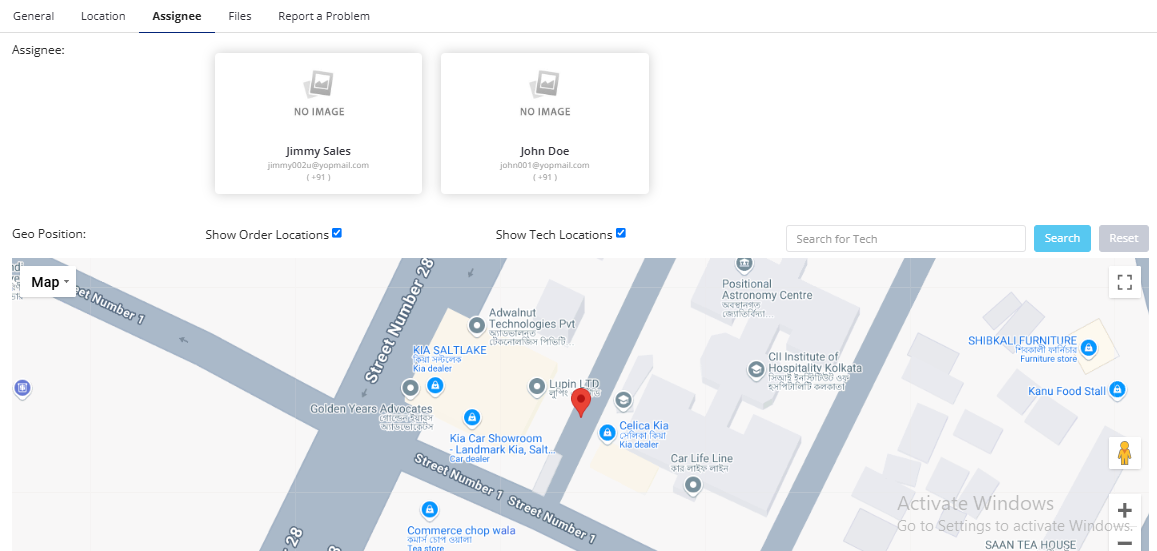This screenshot has width=1157, height=551.
Task: Click the red location pin marker
Action: 581,403
